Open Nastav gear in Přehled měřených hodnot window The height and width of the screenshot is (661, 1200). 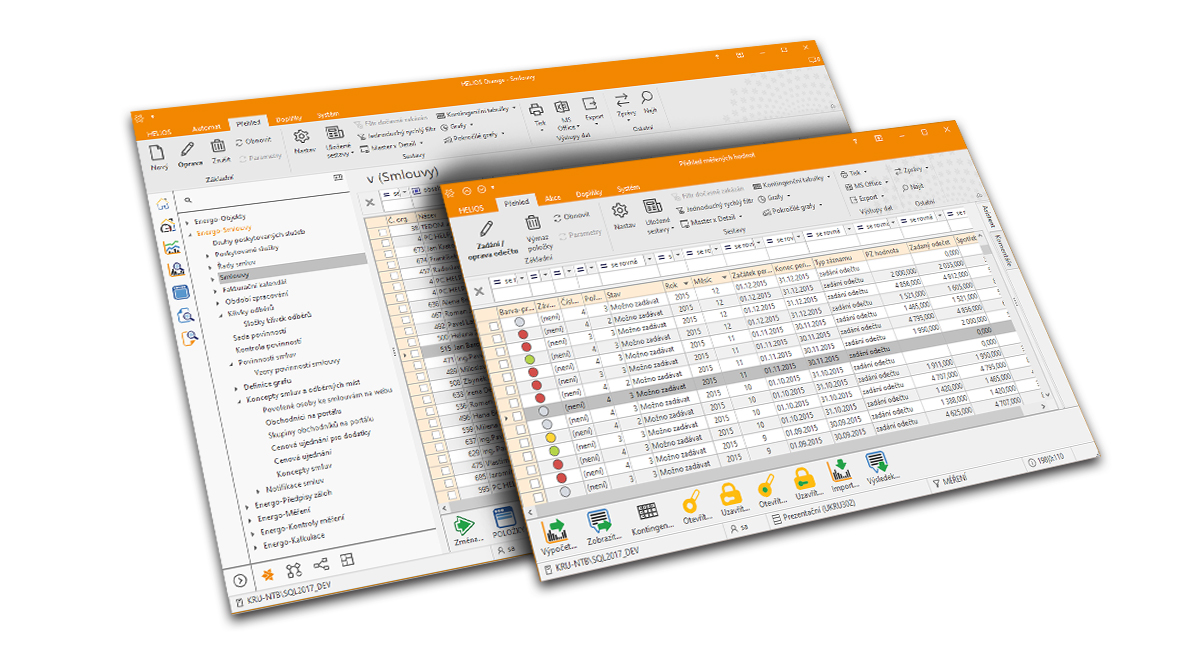pyautogui.click(x=620, y=210)
